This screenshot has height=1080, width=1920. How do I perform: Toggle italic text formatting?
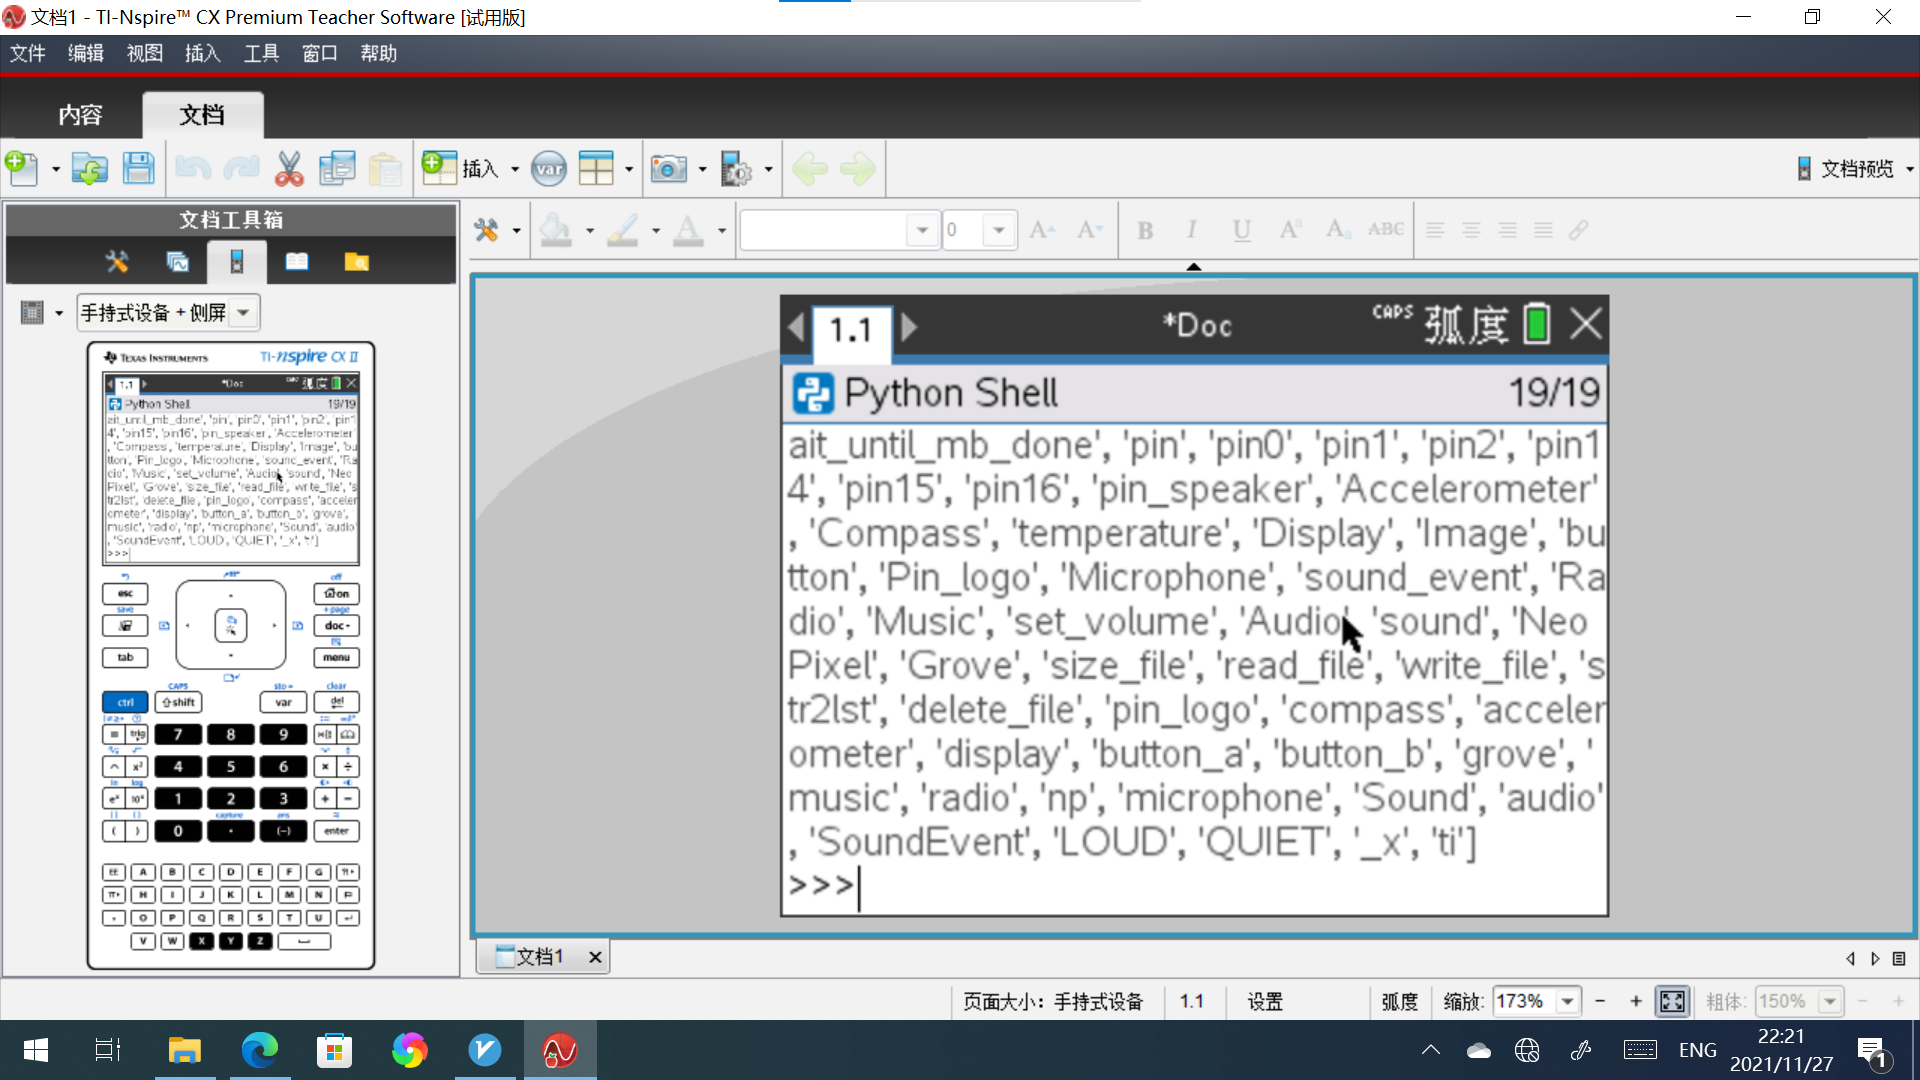coord(1192,230)
